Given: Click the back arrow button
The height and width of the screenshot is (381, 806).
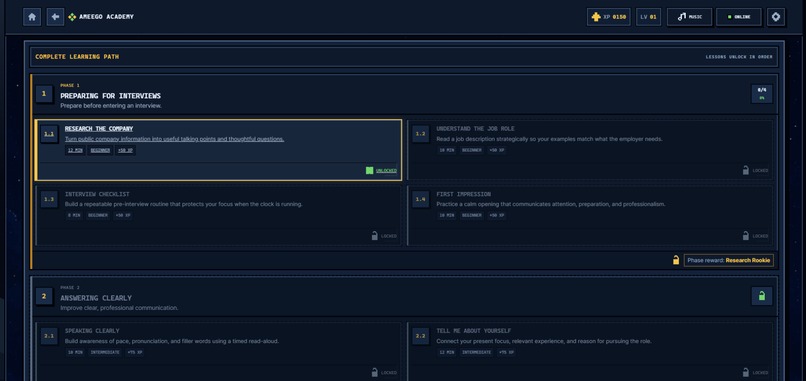Looking at the screenshot, I should click(x=55, y=16).
